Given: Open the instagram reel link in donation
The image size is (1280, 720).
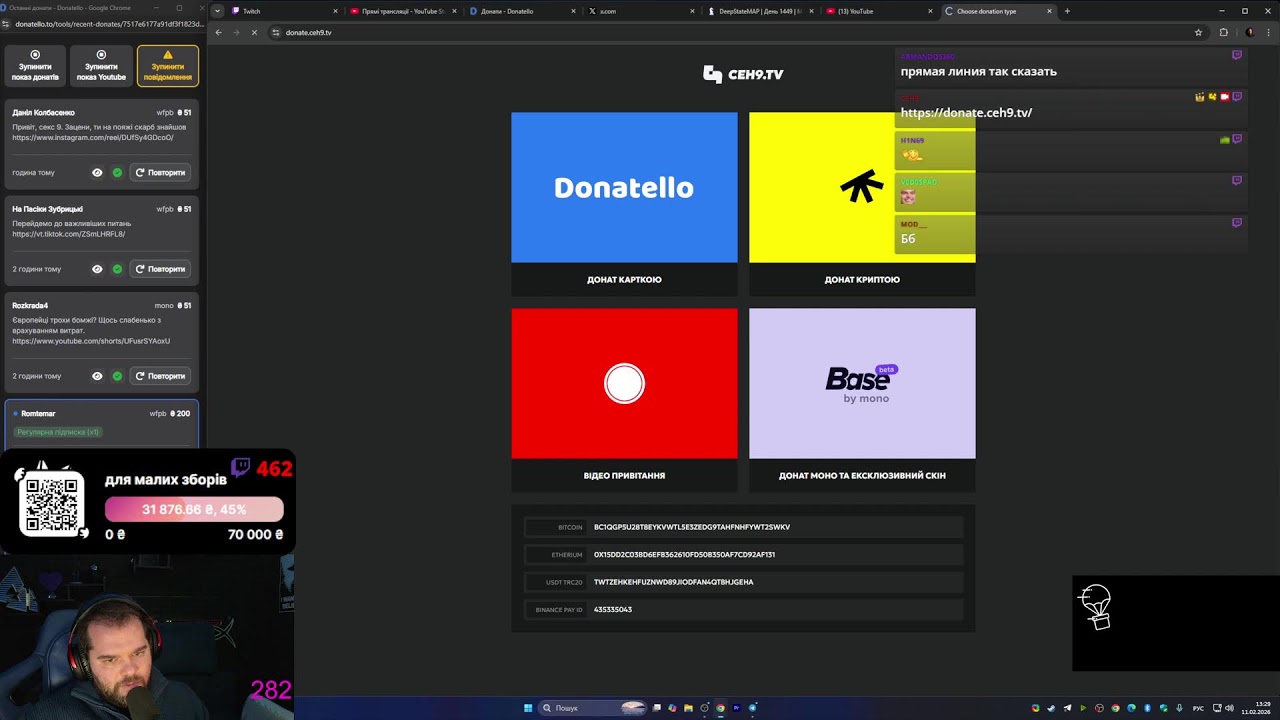Looking at the screenshot, I should [93, 138].
